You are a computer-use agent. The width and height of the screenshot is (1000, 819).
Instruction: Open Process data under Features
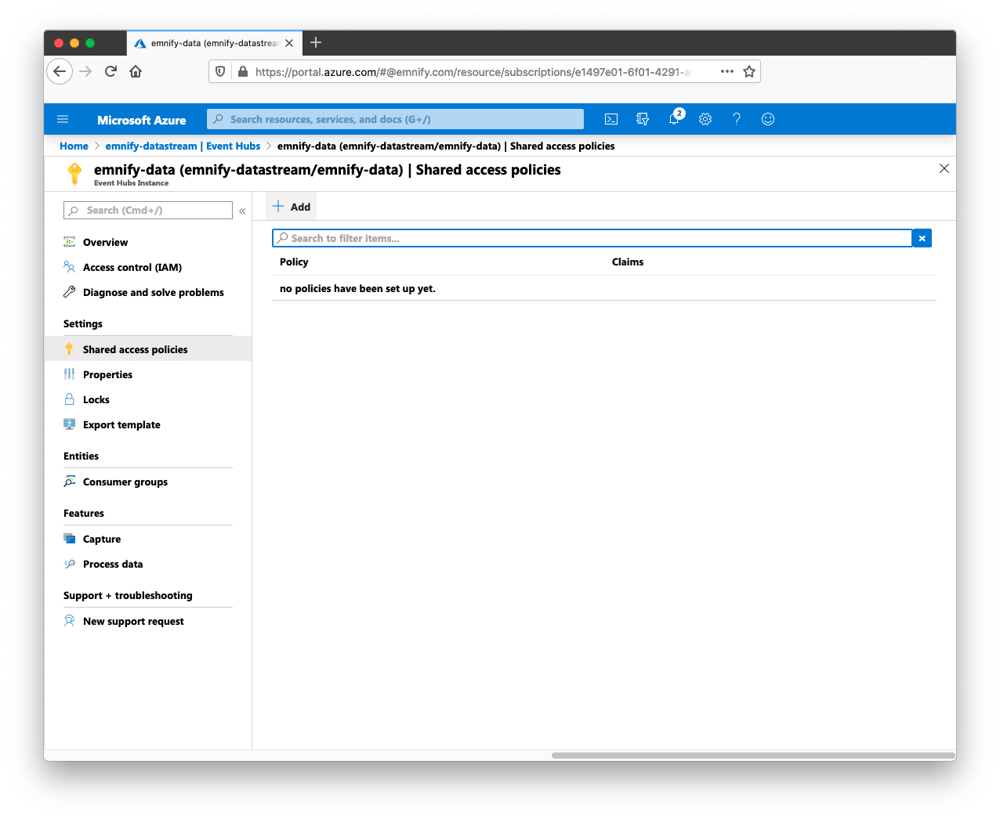coord(112,564)
